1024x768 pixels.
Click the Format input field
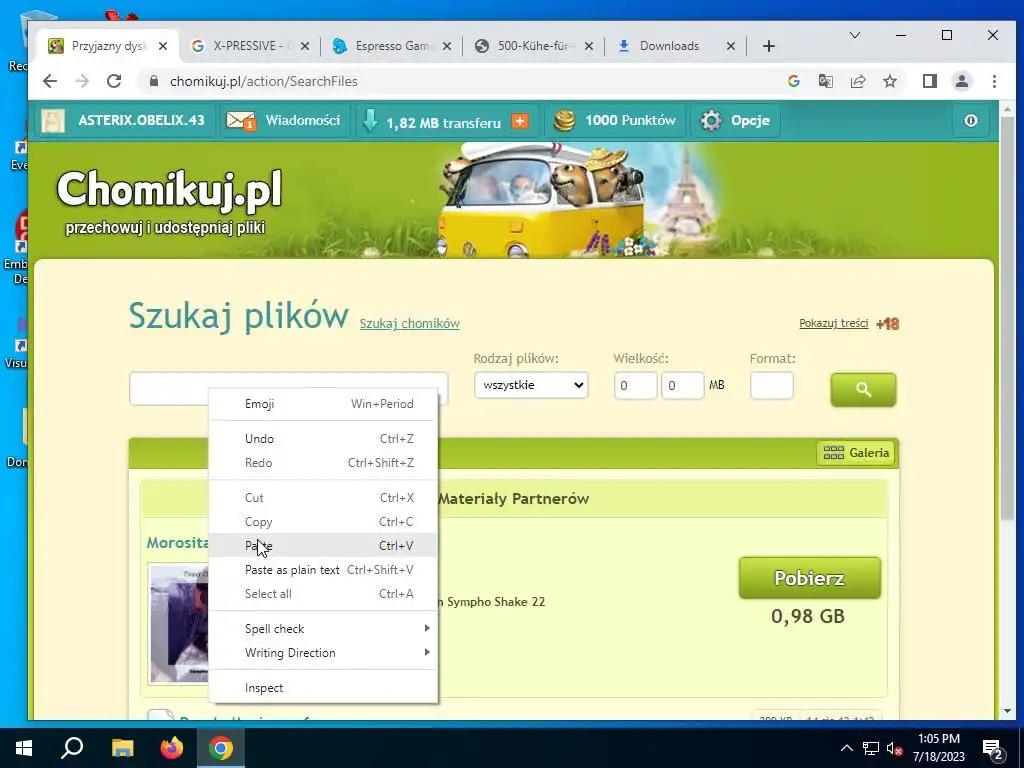coord(772,386)
